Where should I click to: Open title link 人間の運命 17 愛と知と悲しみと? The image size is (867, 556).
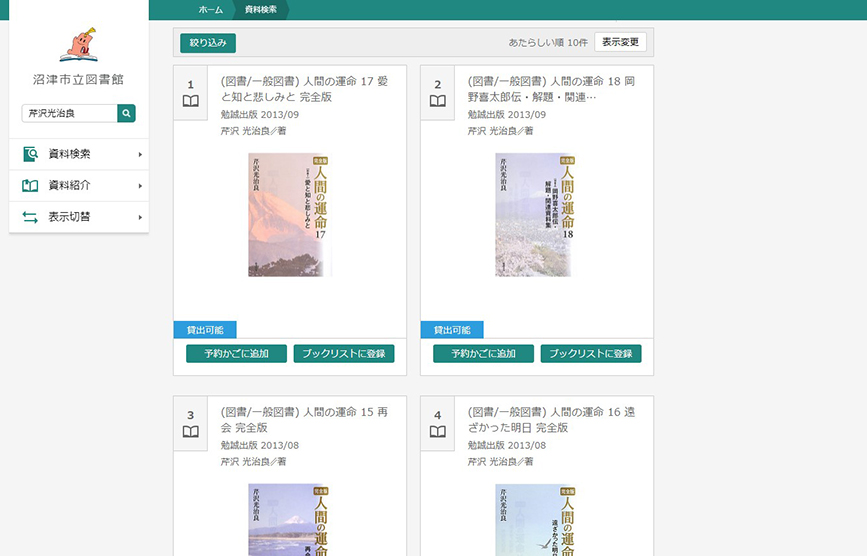point(305,89)
